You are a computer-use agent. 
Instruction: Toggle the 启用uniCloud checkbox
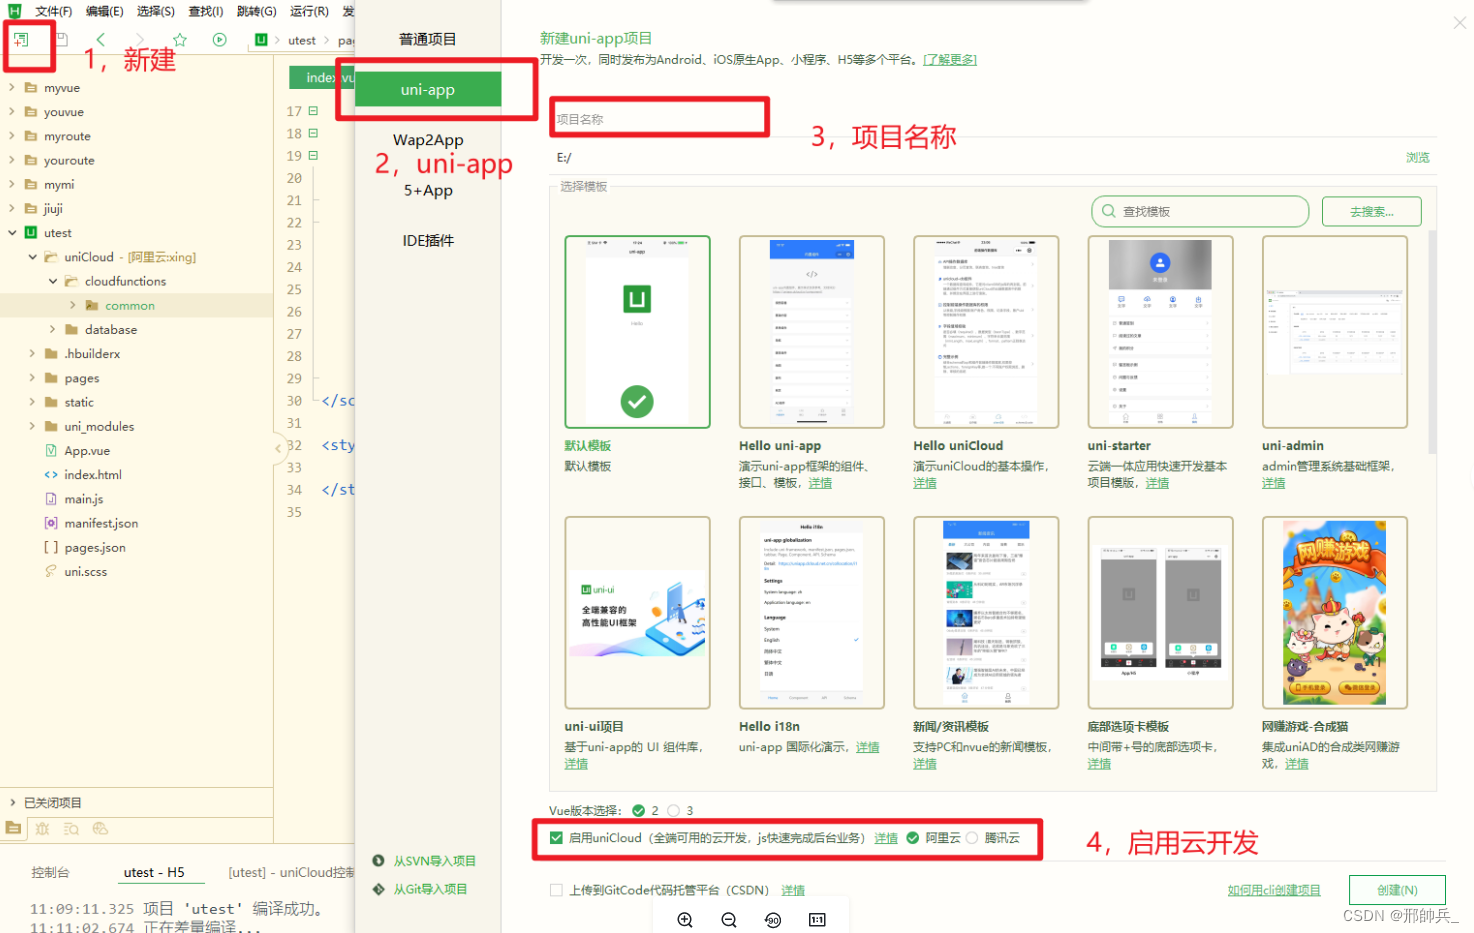(556, 838)
